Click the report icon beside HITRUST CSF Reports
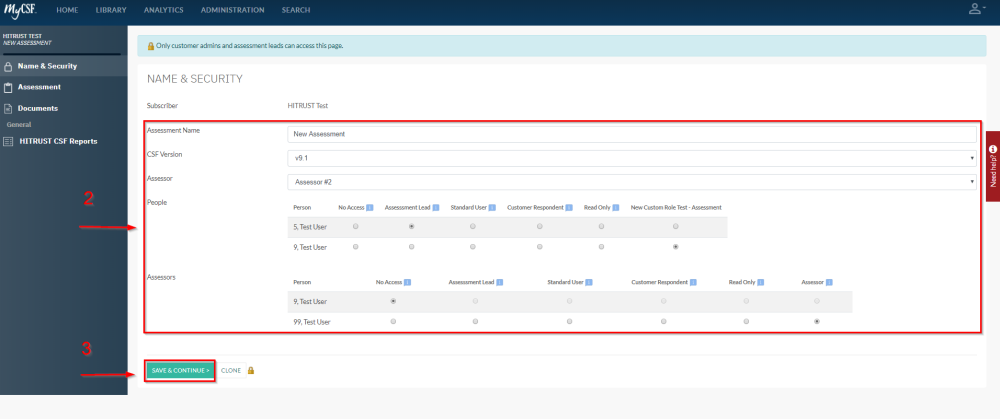Viewport: 1000px width, 419px height. click(8, 142)
